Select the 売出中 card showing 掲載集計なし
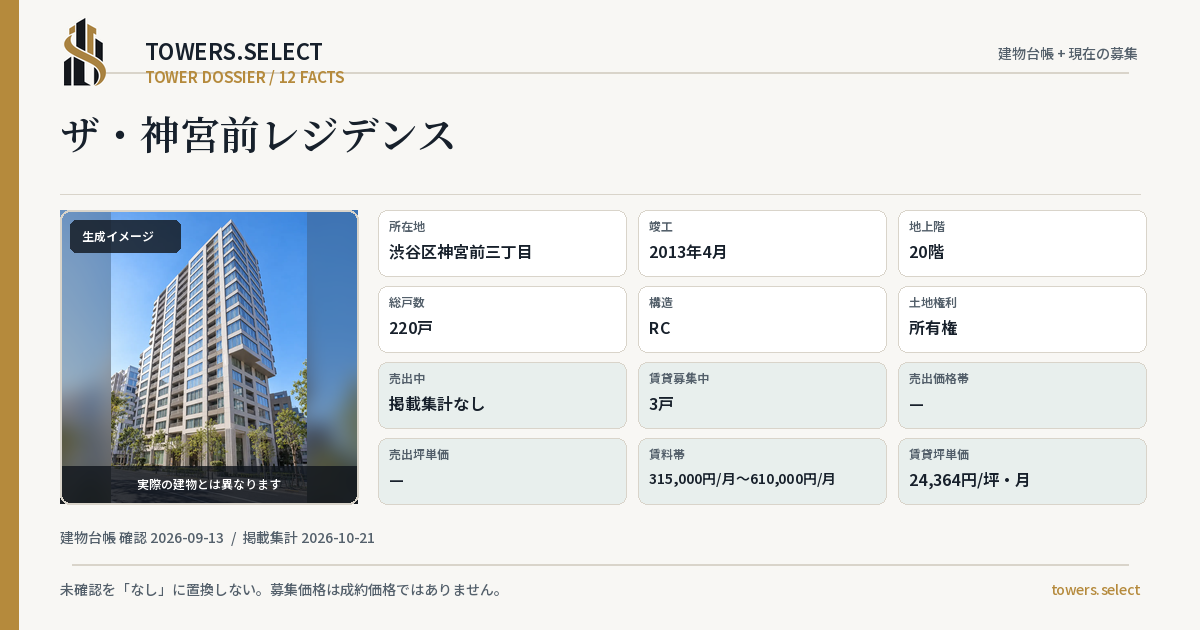 click(502, 395)
